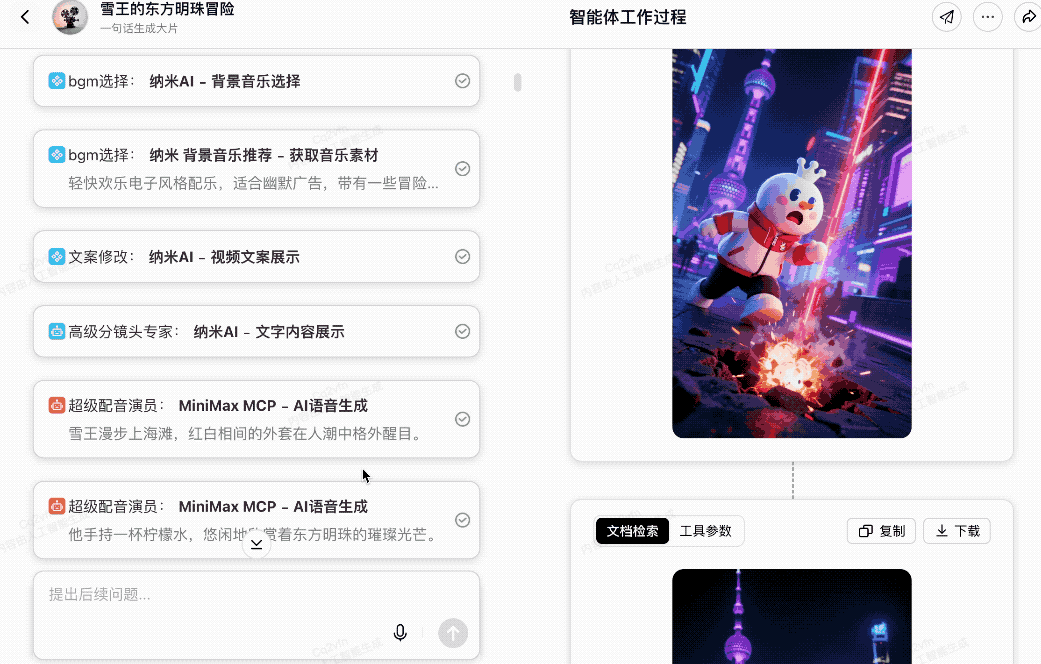1041x664 pixels.
Task: Open the more options ellipsis menu
Action: pos(988,17)
